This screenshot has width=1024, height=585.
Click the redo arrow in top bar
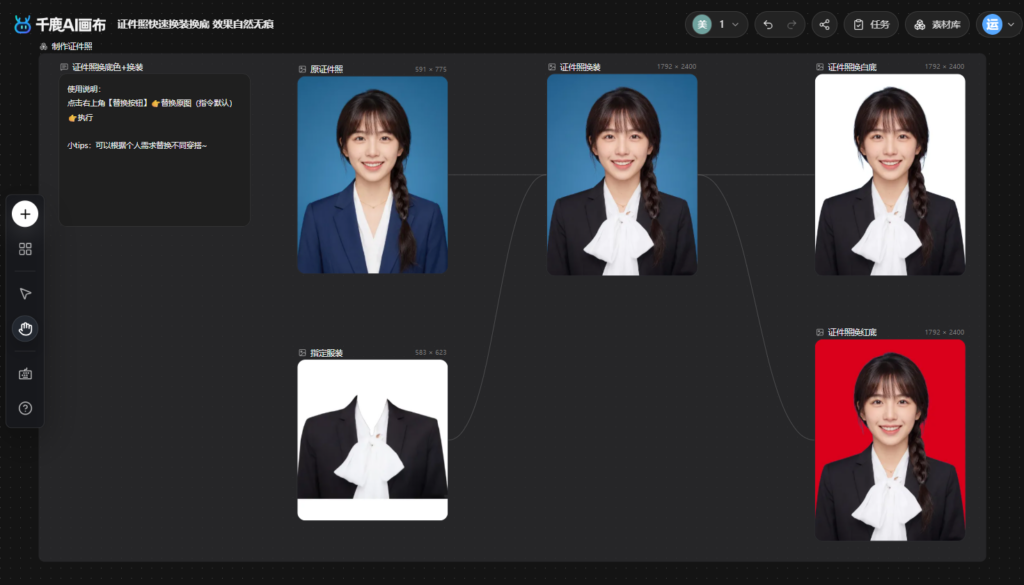[x=792, y=25]
